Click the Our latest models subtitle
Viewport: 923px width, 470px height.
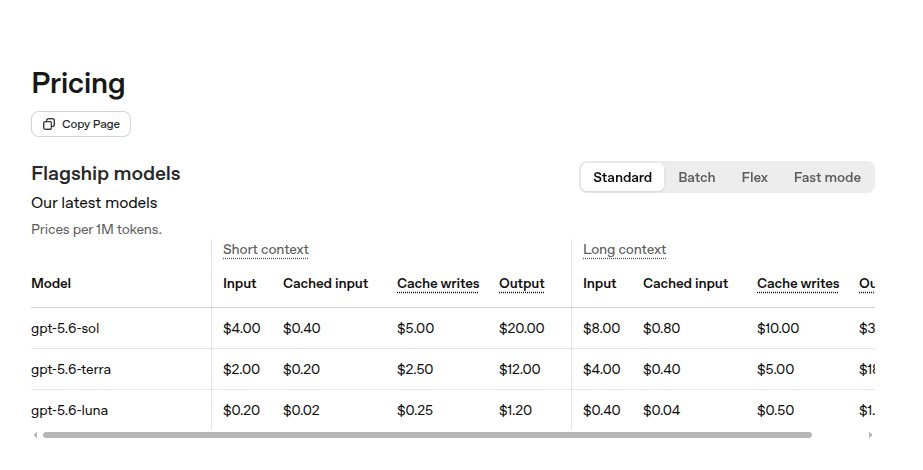click(94, 203)
